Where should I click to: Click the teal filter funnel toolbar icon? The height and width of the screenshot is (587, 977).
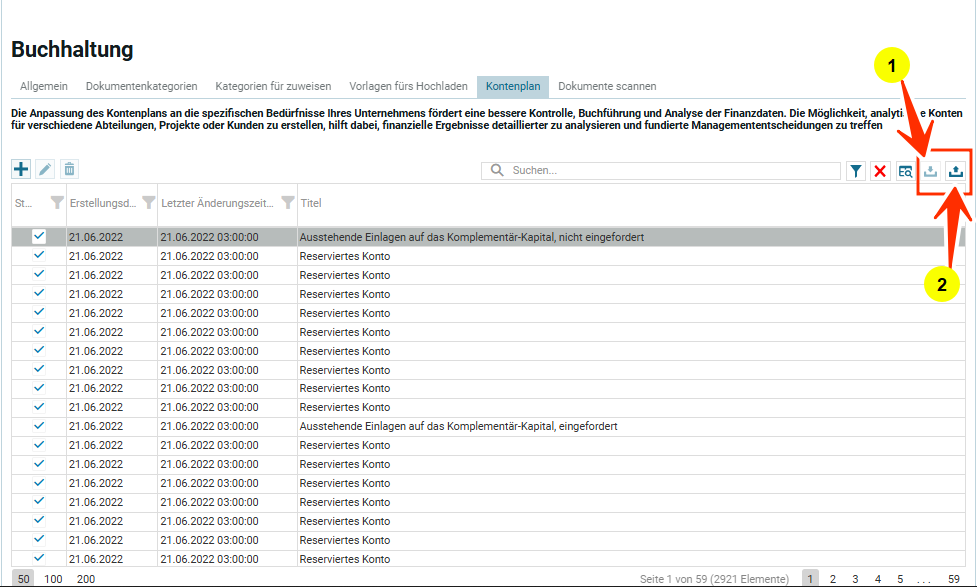856,171
